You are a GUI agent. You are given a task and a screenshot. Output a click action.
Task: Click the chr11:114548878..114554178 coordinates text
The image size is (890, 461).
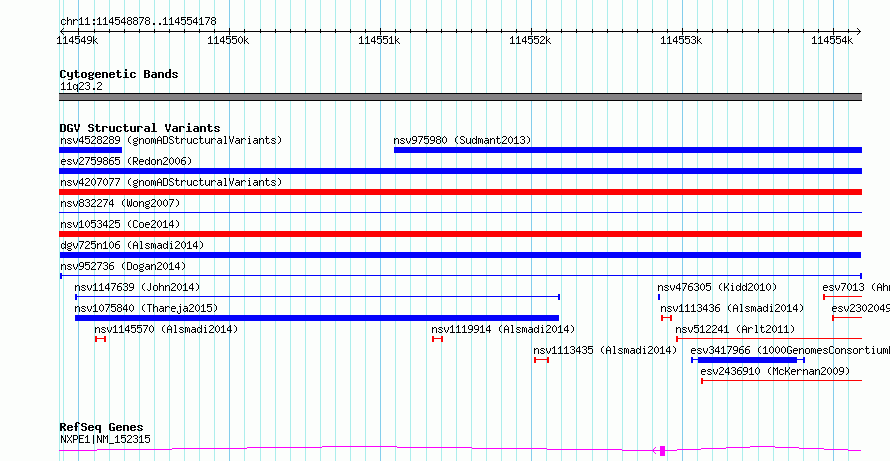[x=138, y=22]
